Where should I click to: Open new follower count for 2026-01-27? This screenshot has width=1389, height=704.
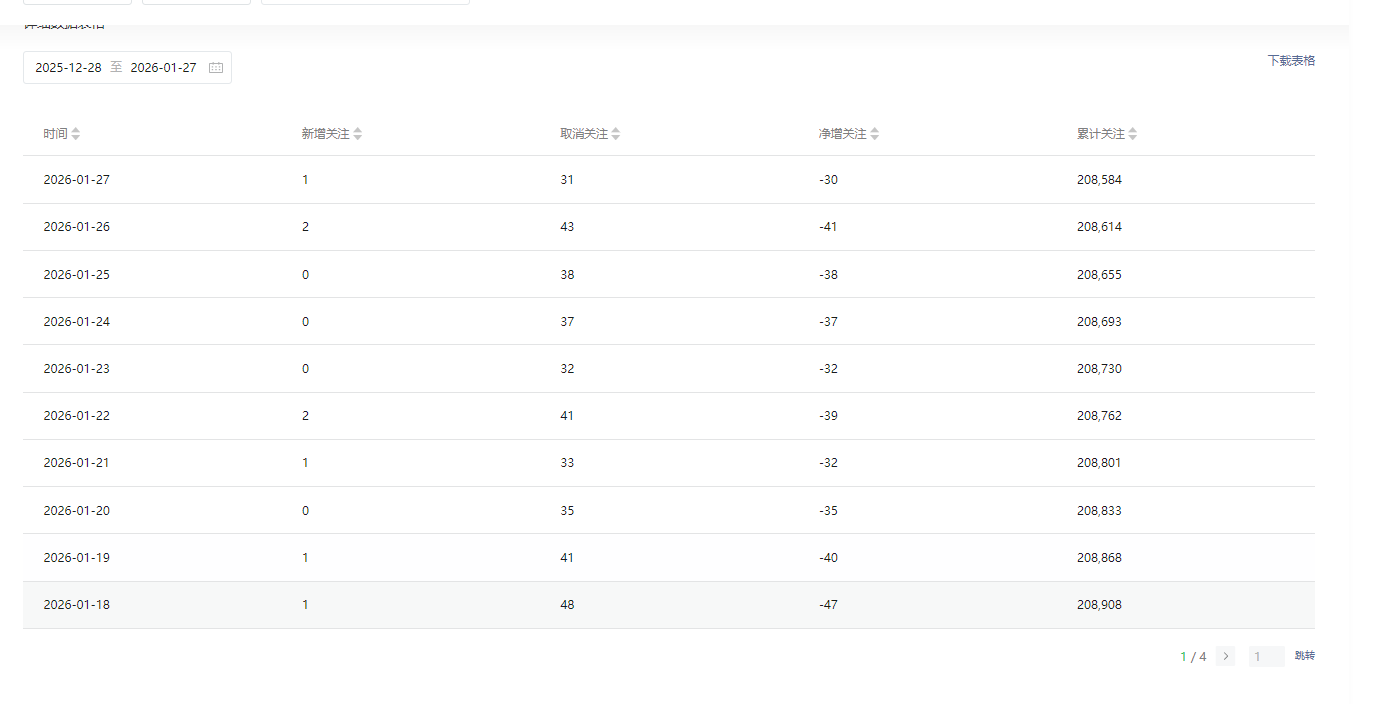coord(305,180)
